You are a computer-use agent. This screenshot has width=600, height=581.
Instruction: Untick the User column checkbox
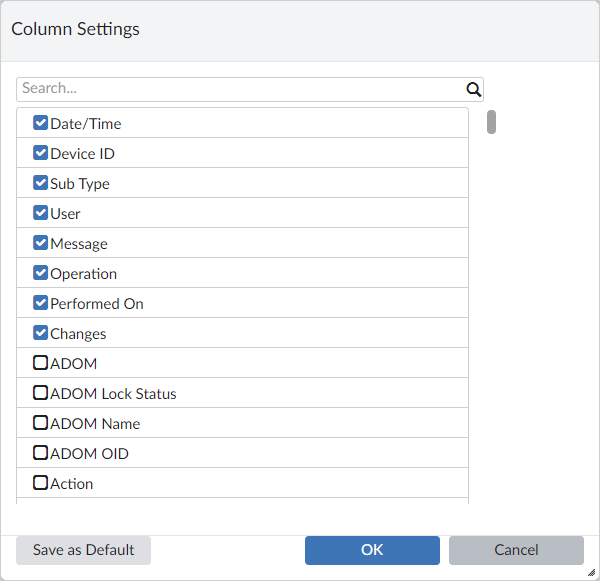click(x=41, y=213)
